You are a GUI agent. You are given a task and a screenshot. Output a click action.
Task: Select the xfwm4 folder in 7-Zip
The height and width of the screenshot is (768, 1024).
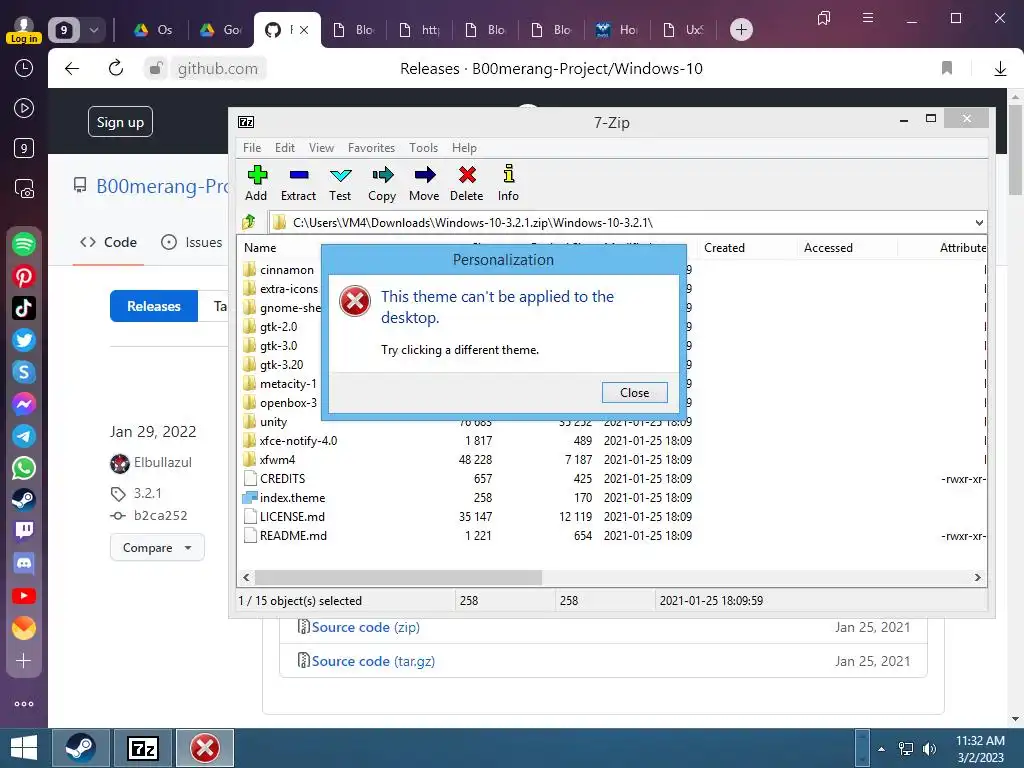[278, 460]
